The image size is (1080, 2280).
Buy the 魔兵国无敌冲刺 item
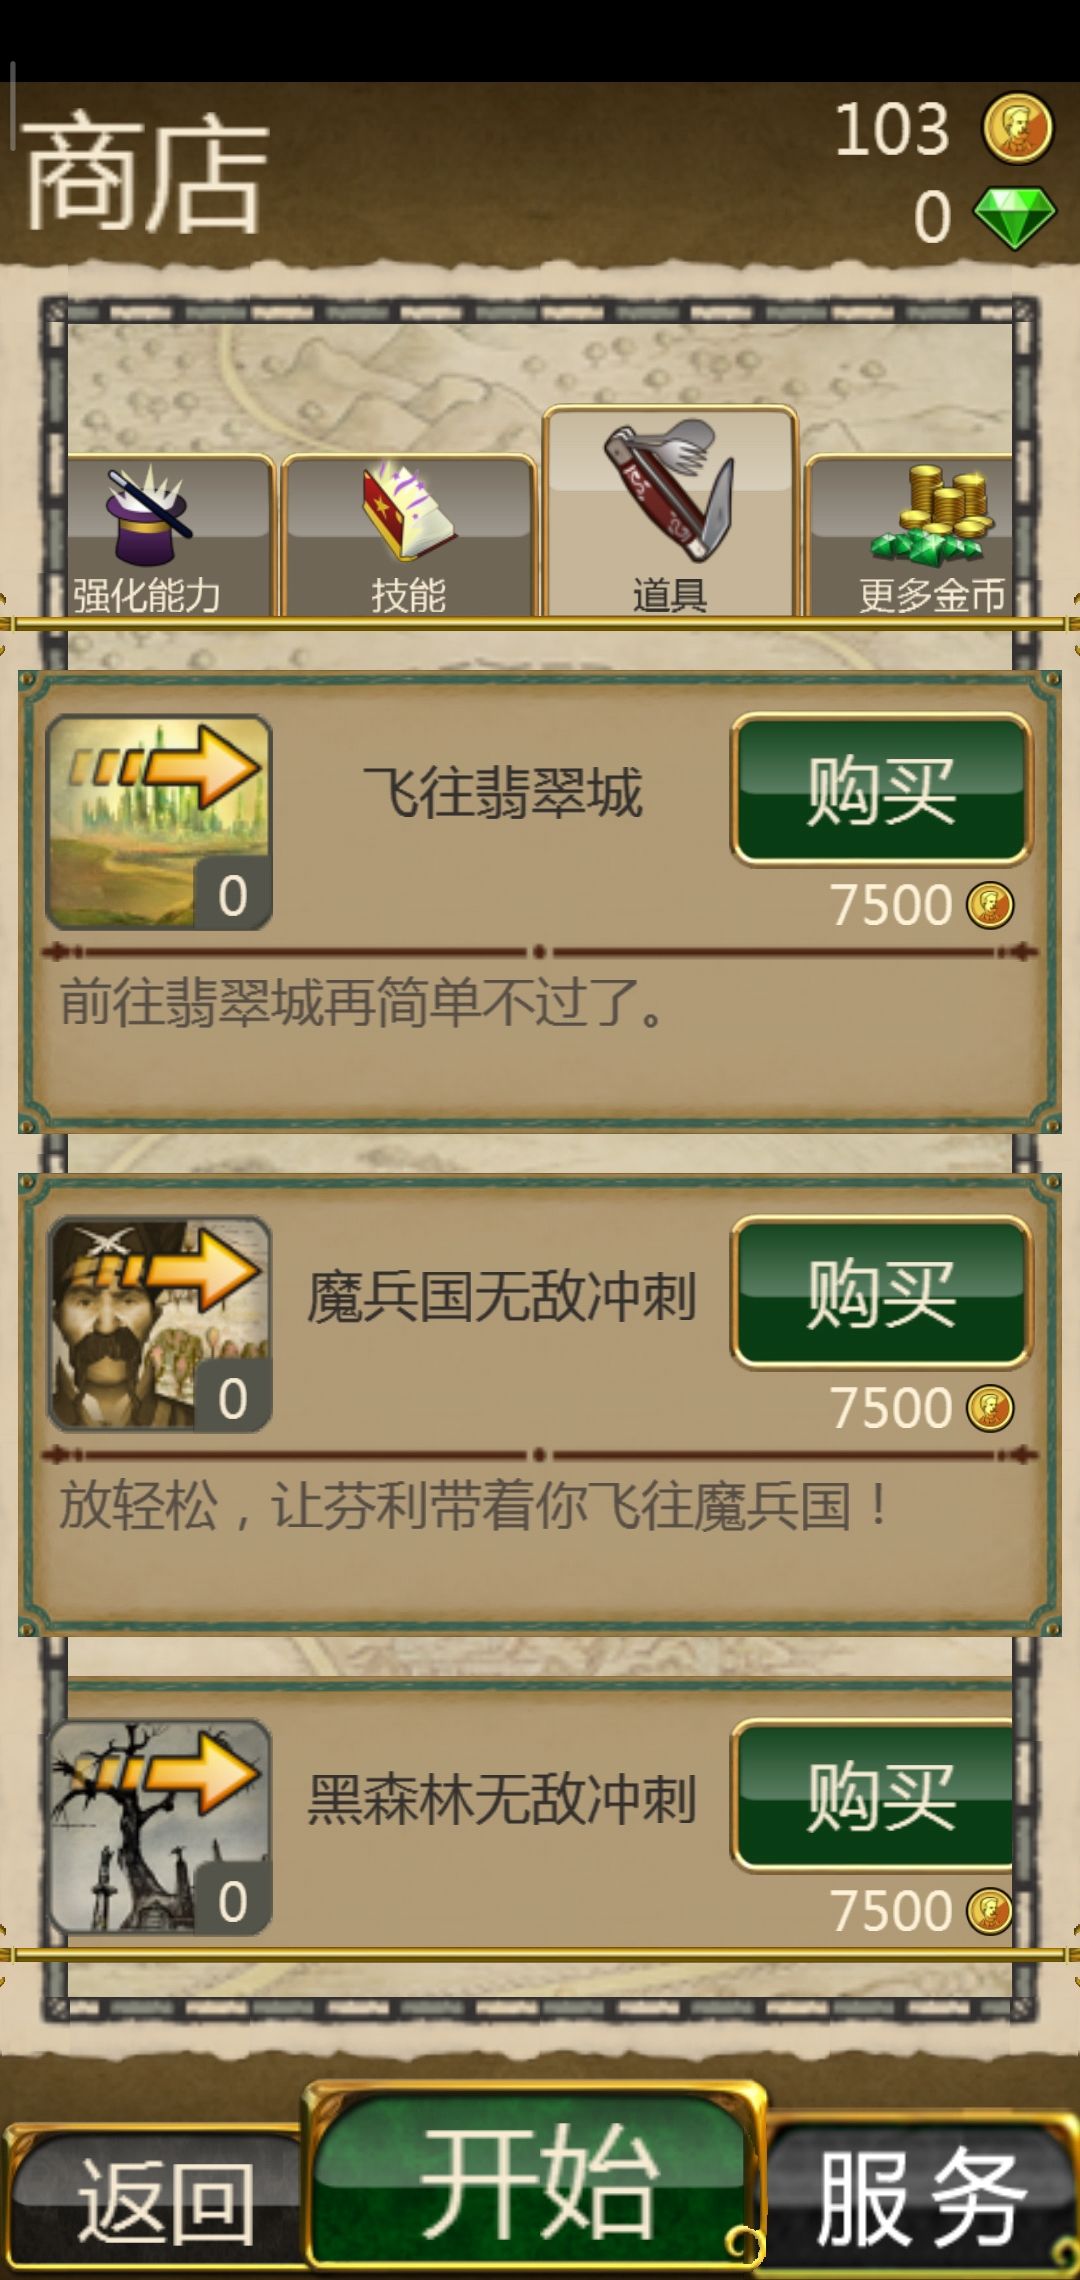click(x=881, y=1293)
